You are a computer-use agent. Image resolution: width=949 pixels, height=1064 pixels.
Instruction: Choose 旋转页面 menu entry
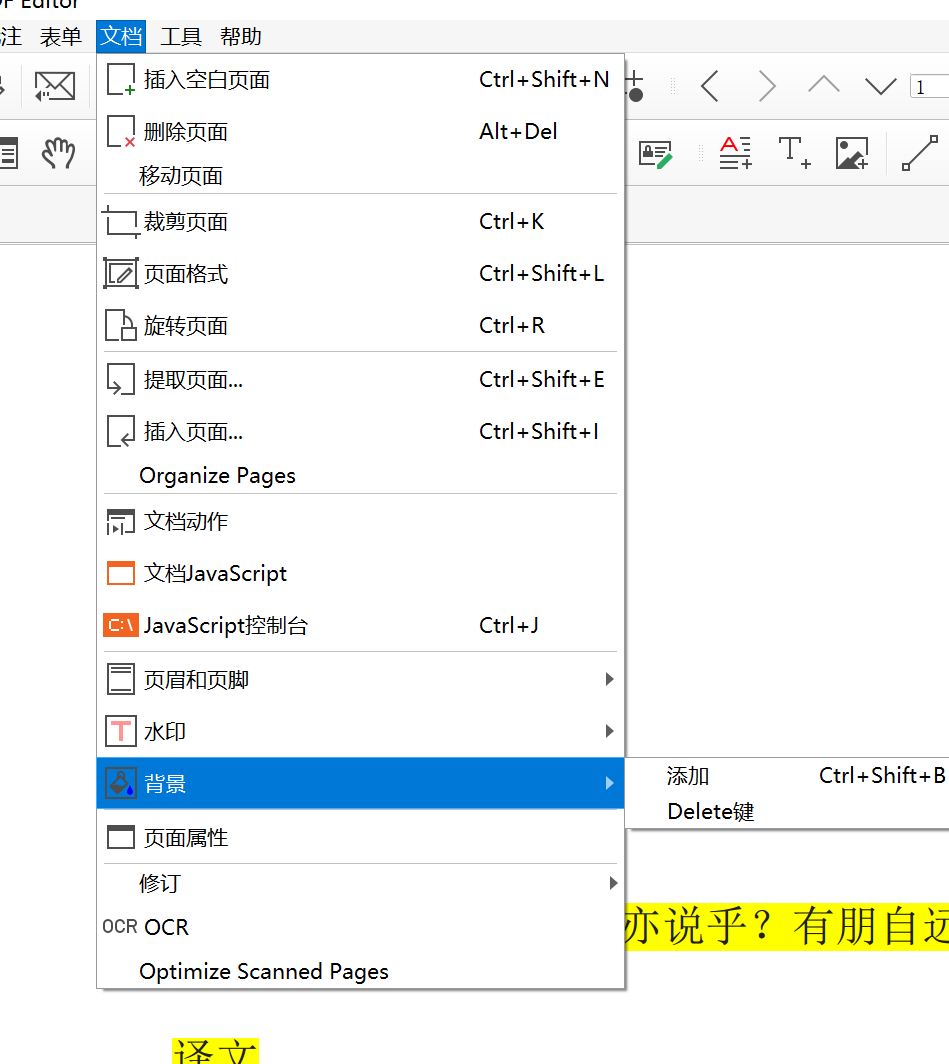pos(360,326)
